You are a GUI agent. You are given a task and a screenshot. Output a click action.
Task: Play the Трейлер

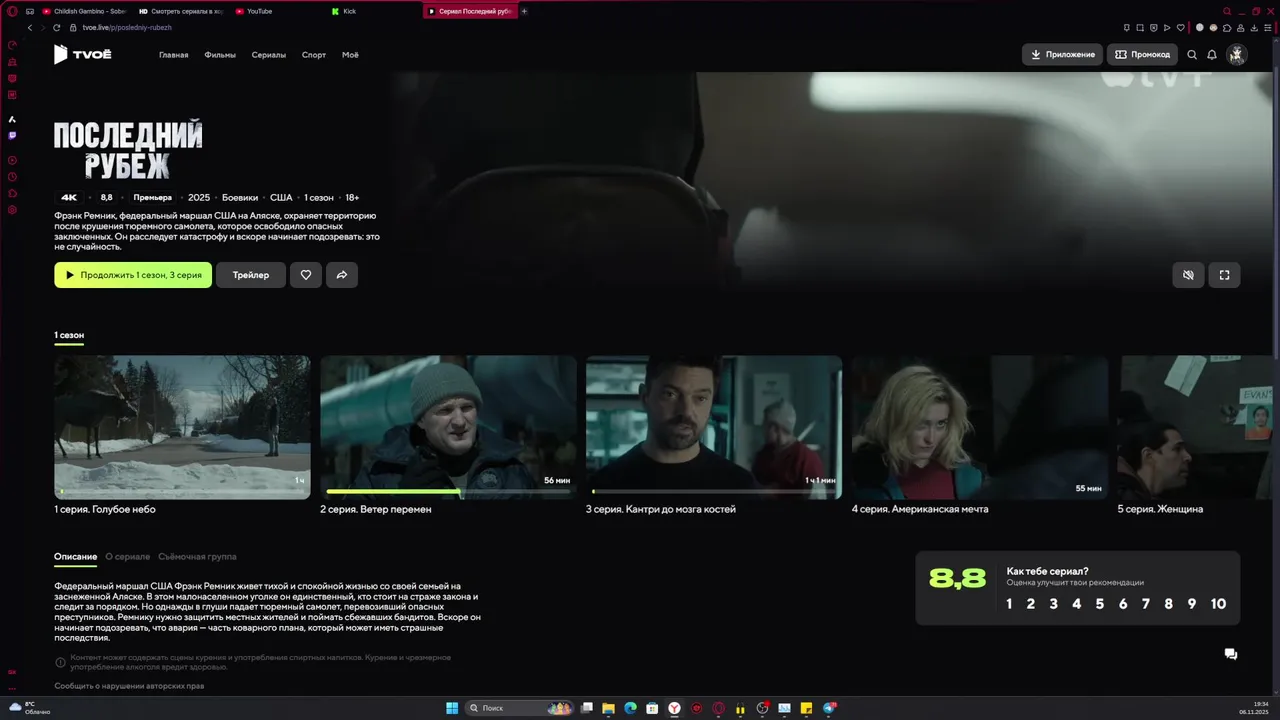[x=251, y=275]
